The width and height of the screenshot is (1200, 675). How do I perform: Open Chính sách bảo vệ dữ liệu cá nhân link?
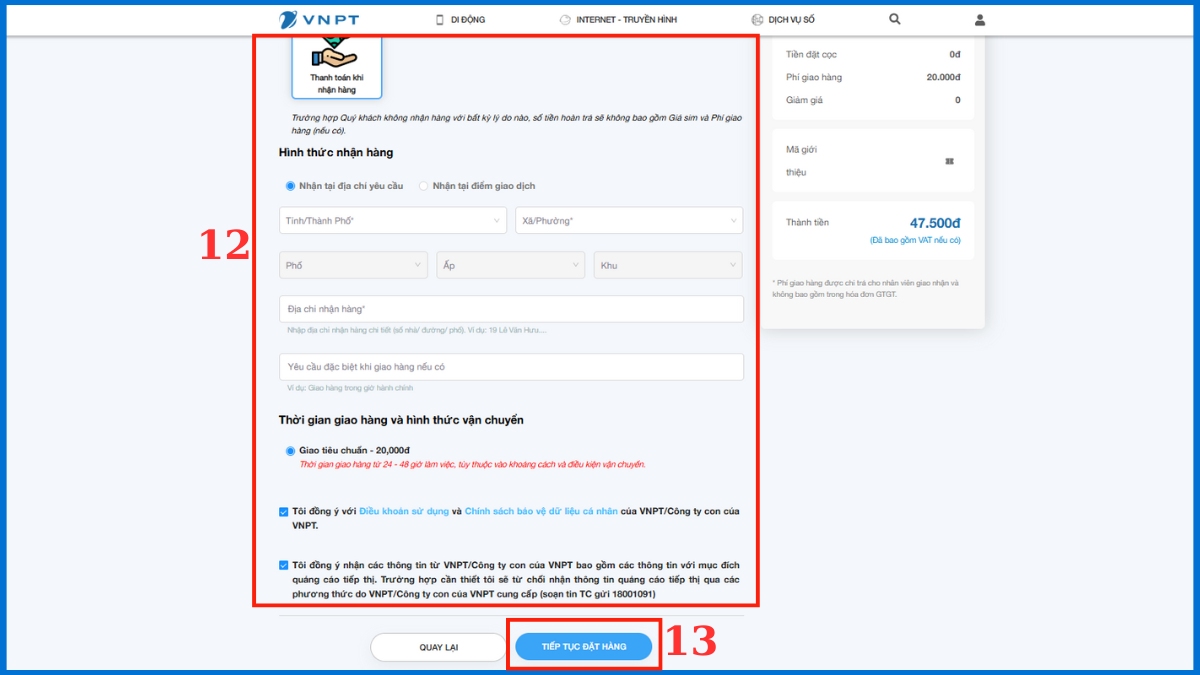coord(541,512)
